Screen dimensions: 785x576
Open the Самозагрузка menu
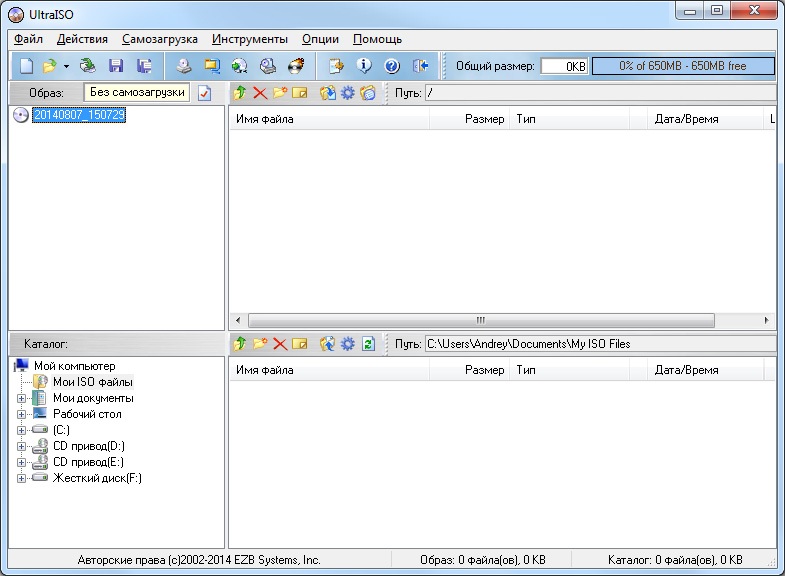[160, 39]
